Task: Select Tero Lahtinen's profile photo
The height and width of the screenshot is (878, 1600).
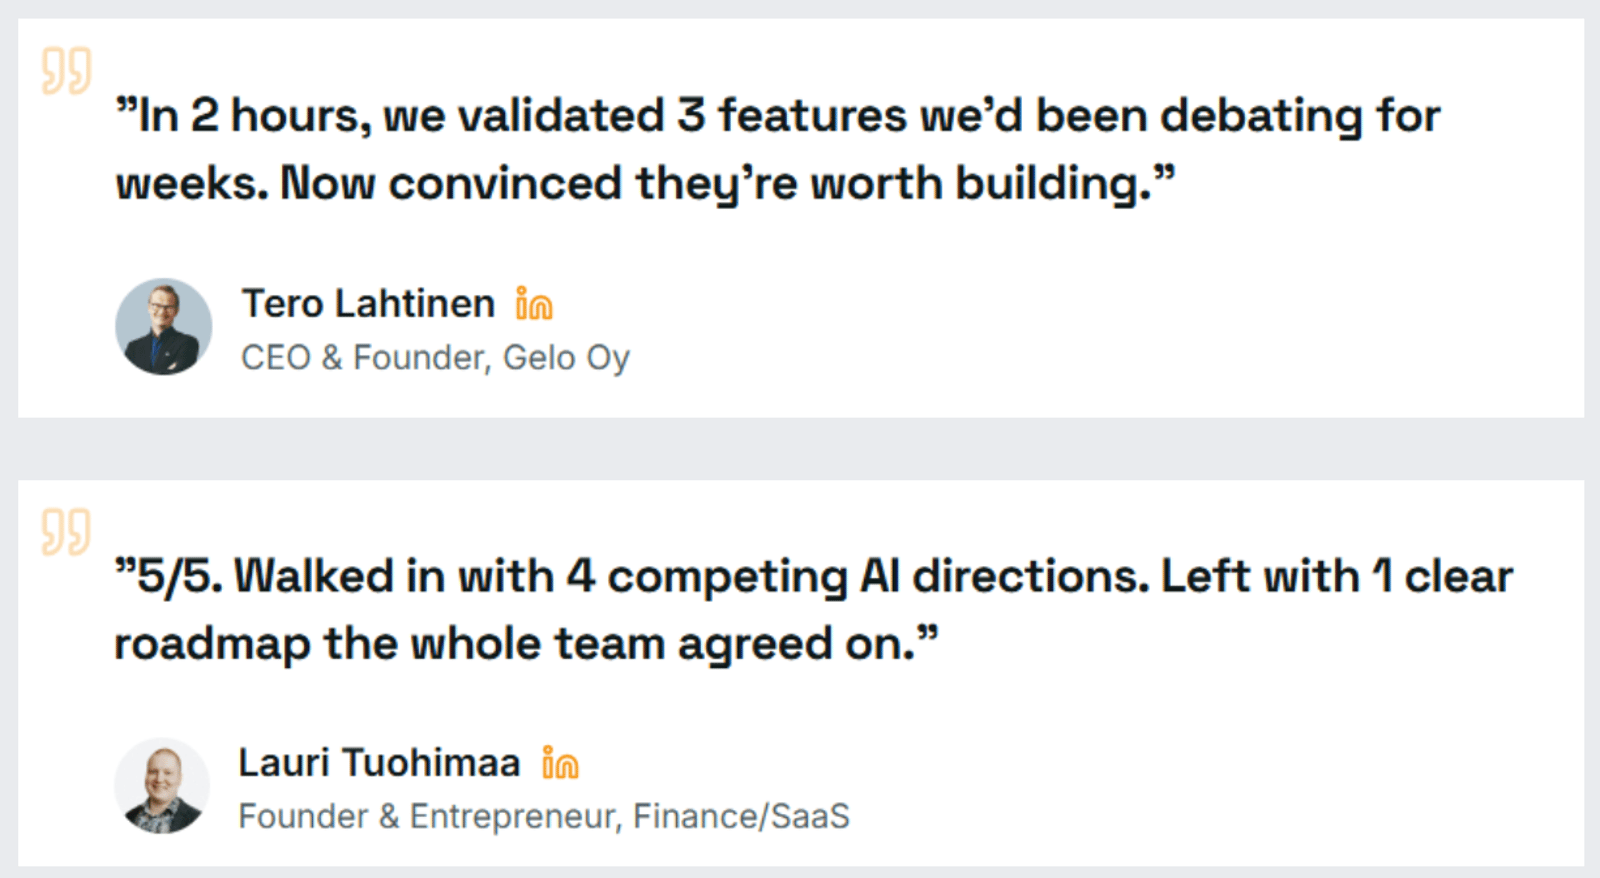Action: tap(164, 327)
